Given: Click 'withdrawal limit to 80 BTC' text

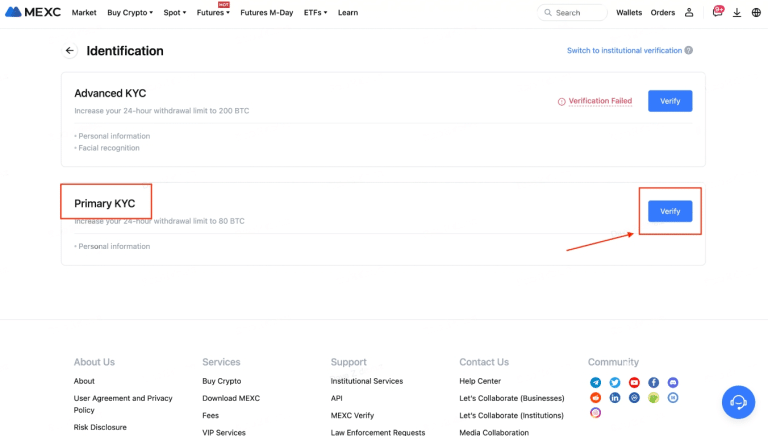Looking at the screenshot, I should 199,221.
